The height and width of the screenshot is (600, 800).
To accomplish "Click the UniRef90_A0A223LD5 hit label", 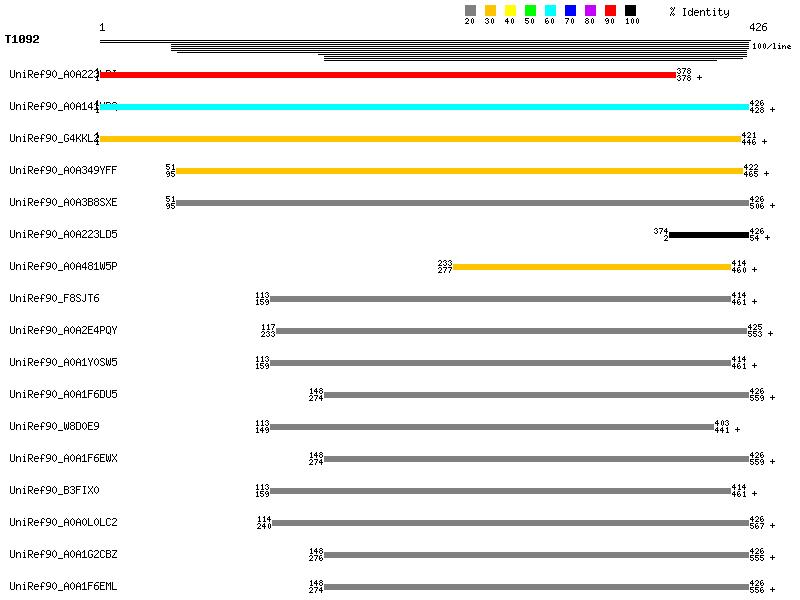I will point(63,234).
